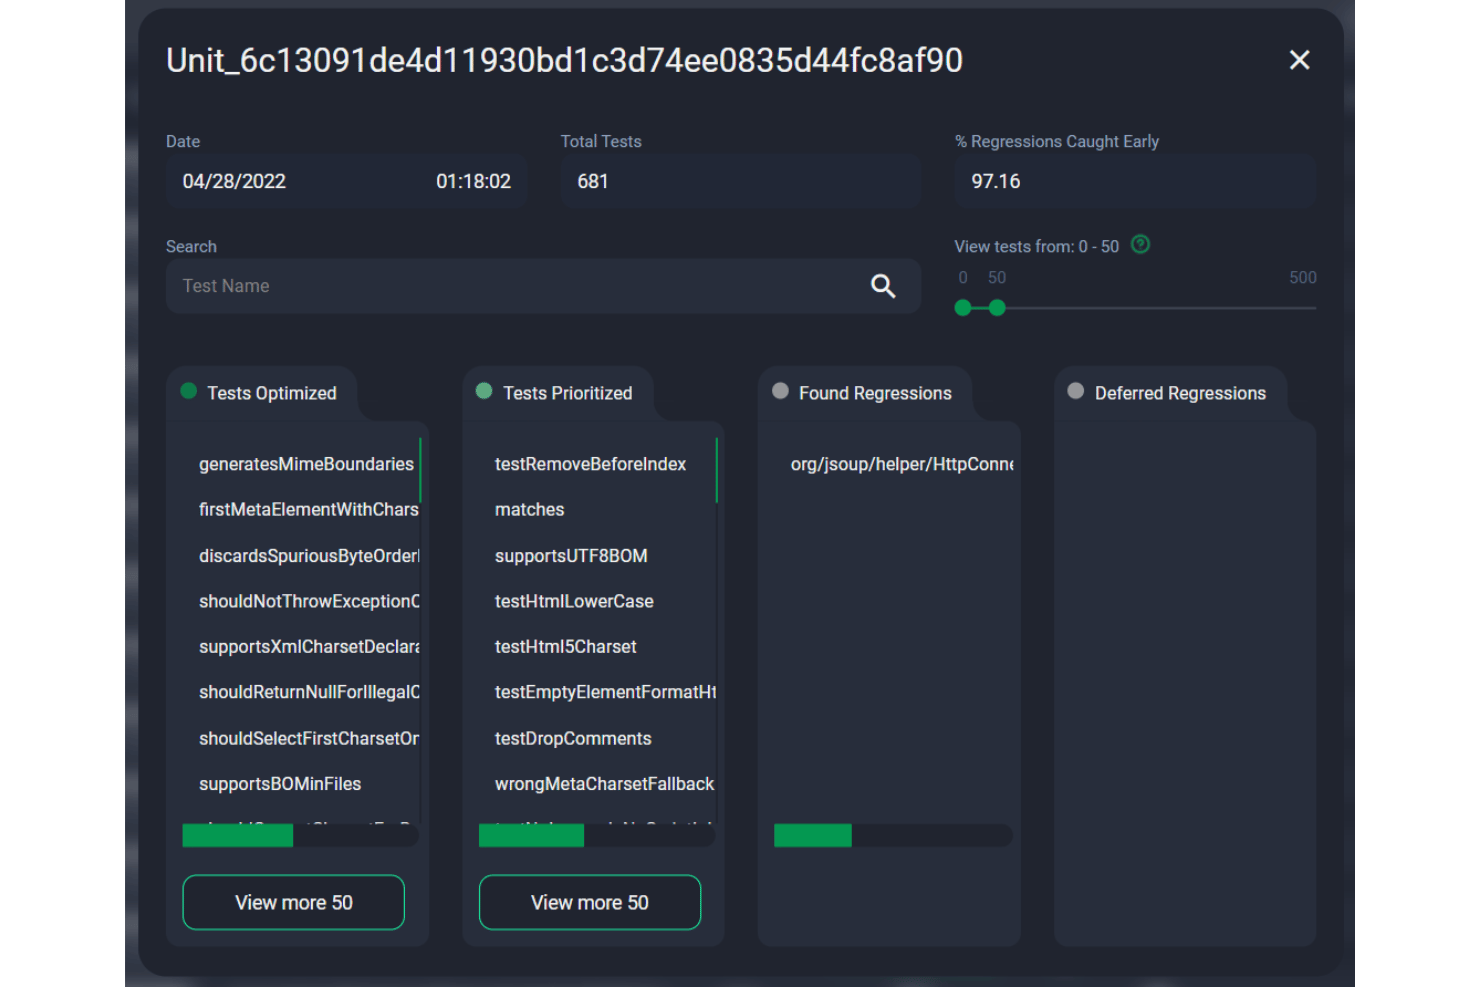Open the Tests Optimized tab
The width and height of the screenshot is (1480, 987).
[260, 393]
